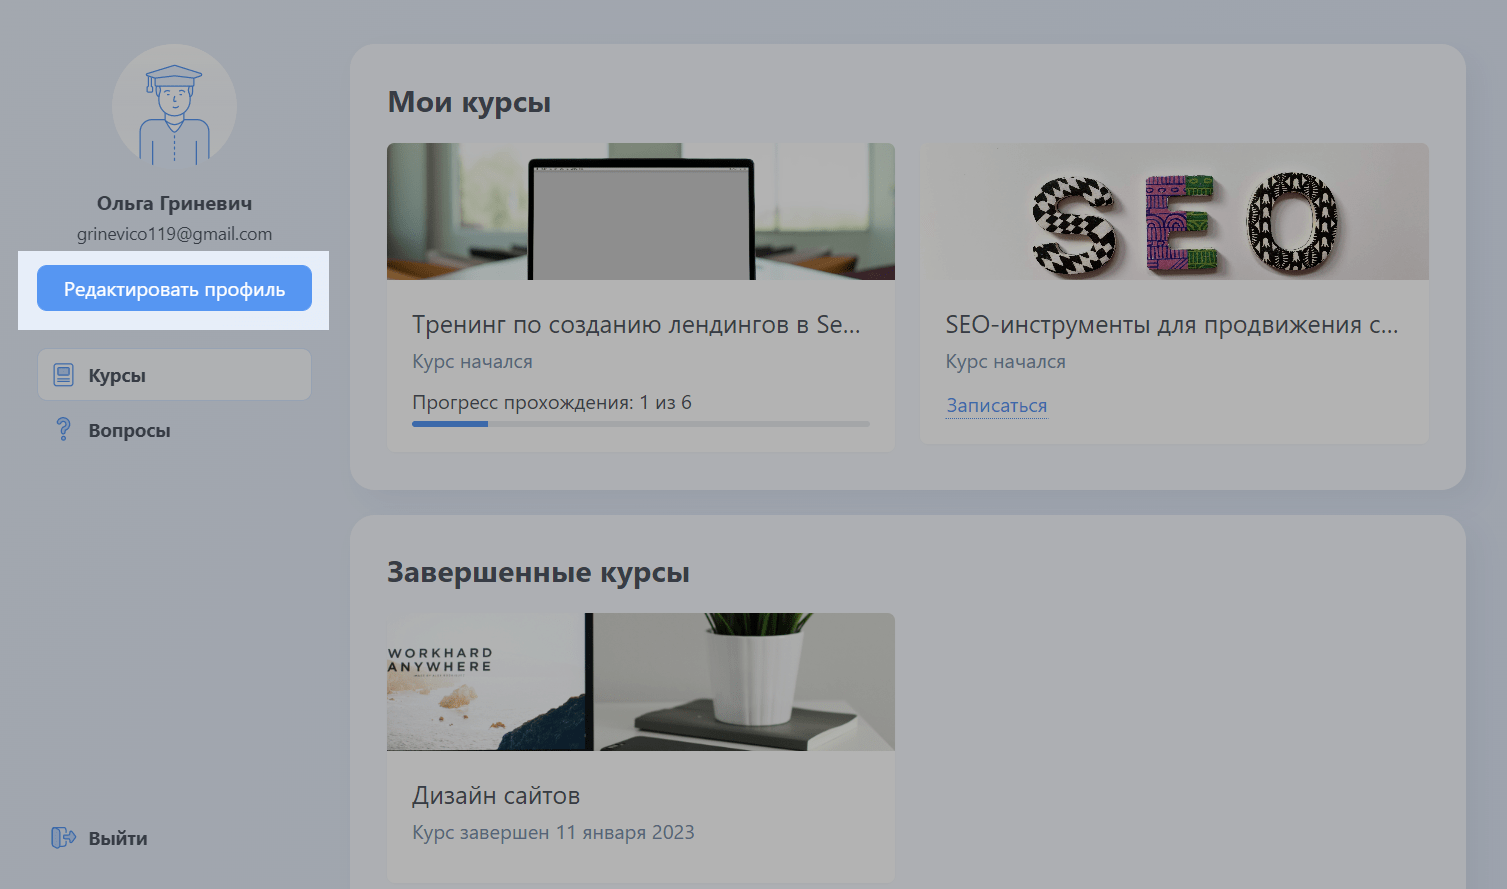The width and height of the screenshot is (1507, 889).
Task: Click Курс завершен 11 января 2023 text
Action: click(x=553, y=832)
